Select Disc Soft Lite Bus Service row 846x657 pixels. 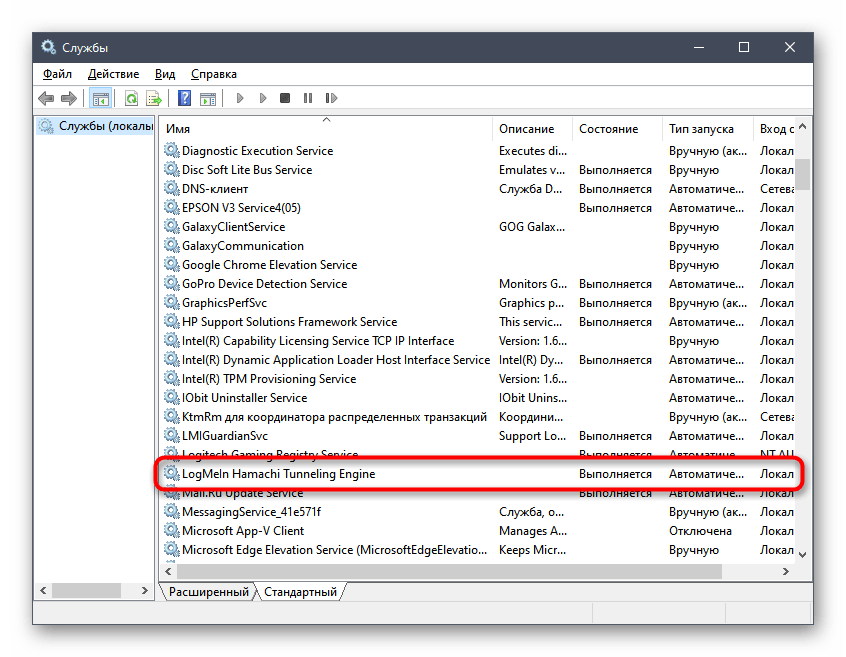(x=478, y=169)
